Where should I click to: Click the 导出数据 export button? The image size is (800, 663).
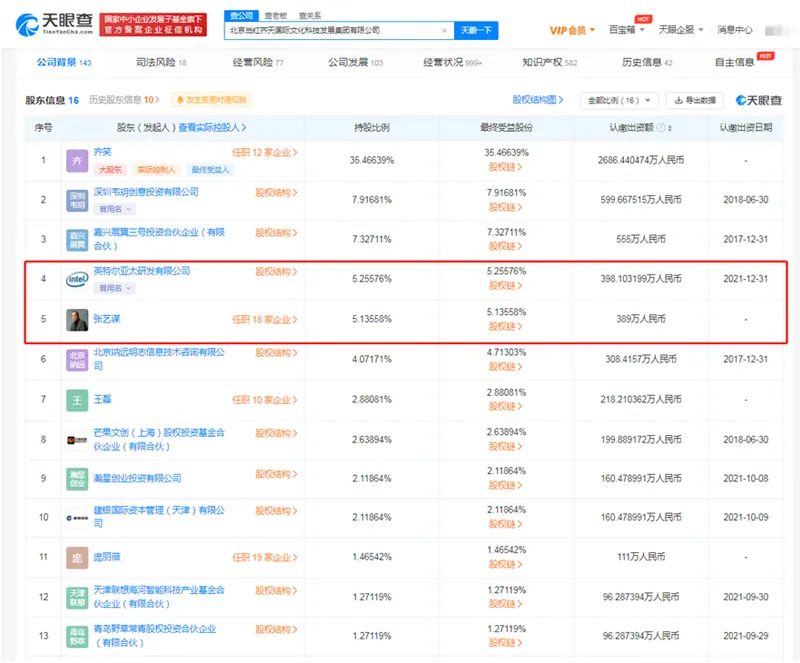point(695,100)
